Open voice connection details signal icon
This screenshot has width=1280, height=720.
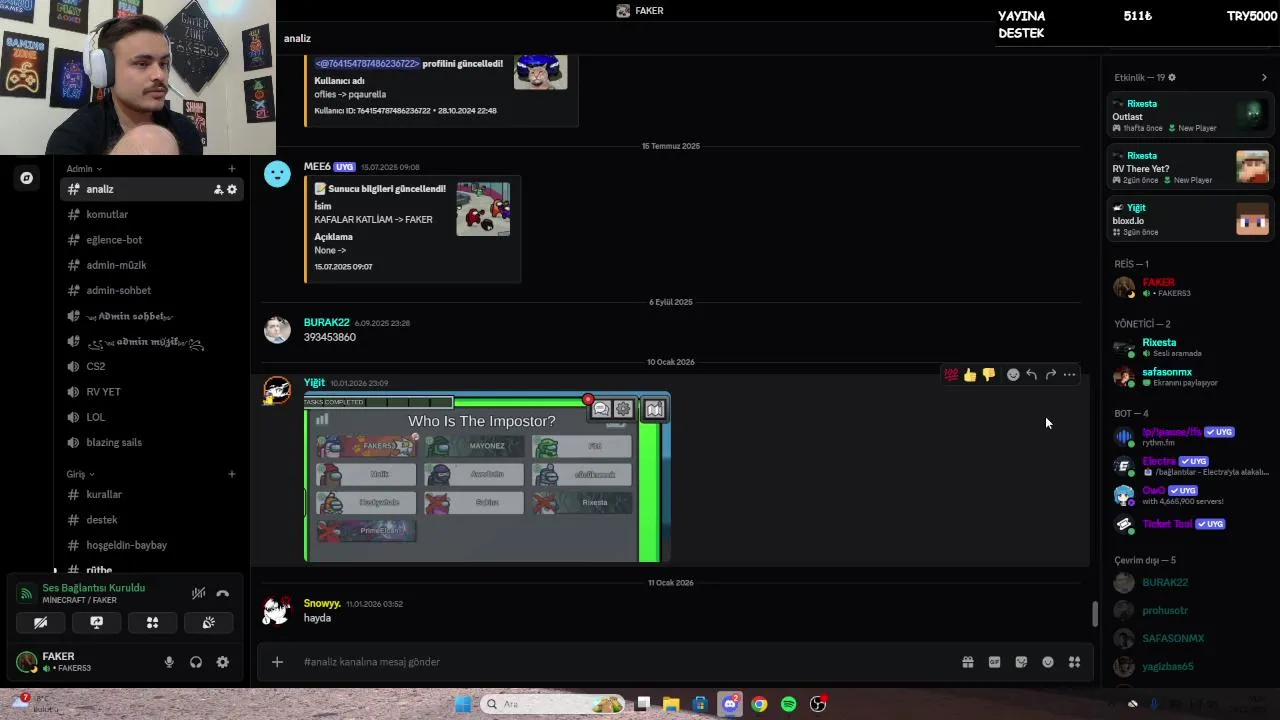click(x=26, y=594)
